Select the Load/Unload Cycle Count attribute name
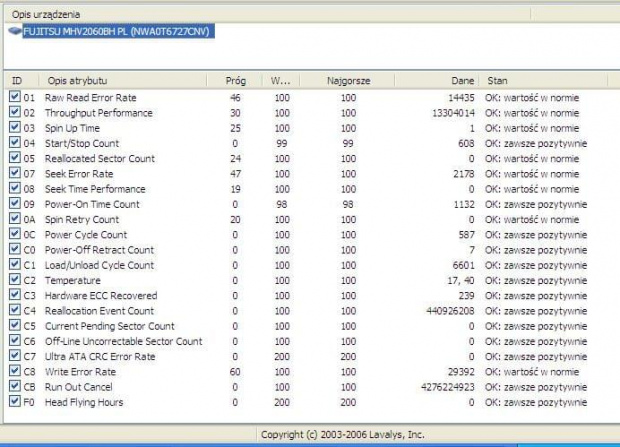This screenshot has height=447, width=620. (99, 265)
